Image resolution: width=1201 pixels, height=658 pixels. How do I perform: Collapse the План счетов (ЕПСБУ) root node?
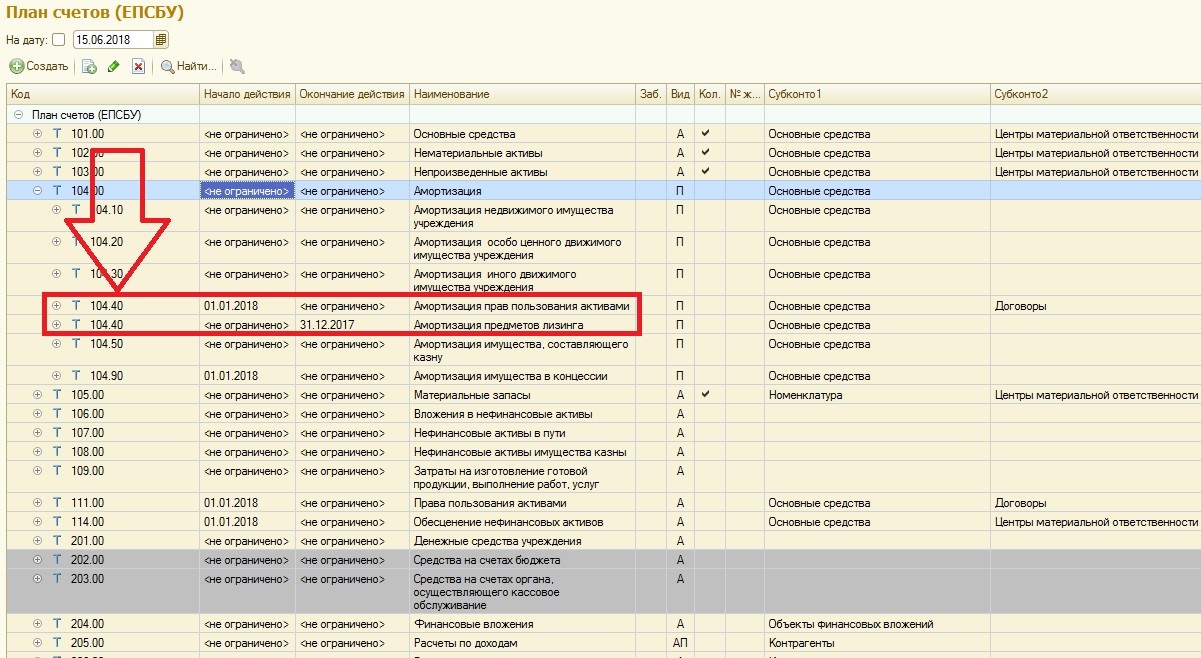(19, 115)
